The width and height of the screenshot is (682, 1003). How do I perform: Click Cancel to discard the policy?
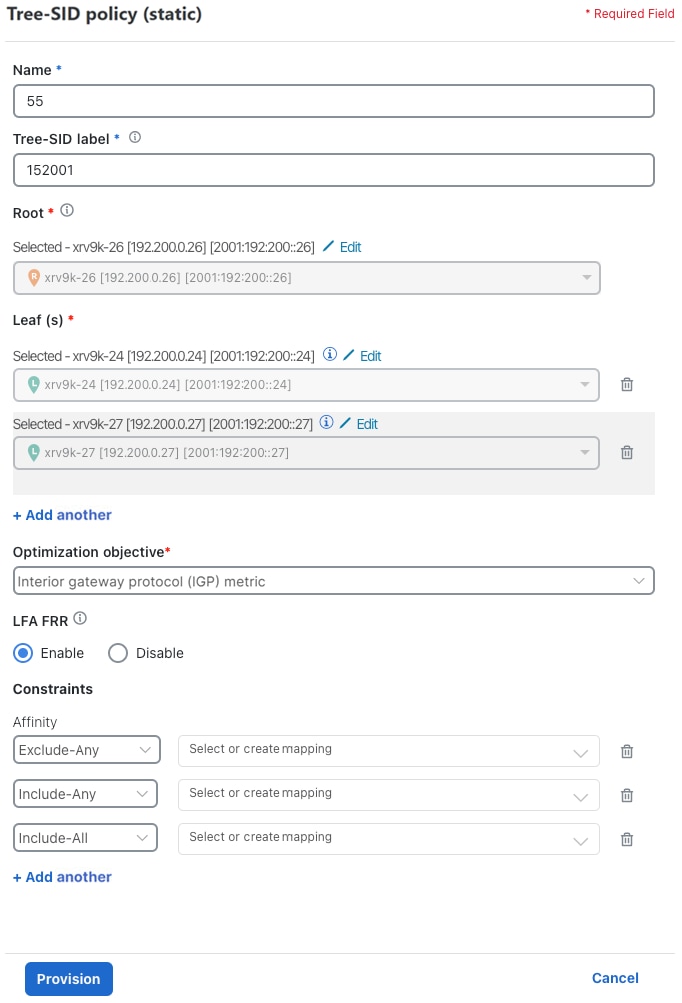tap(614, 978)
